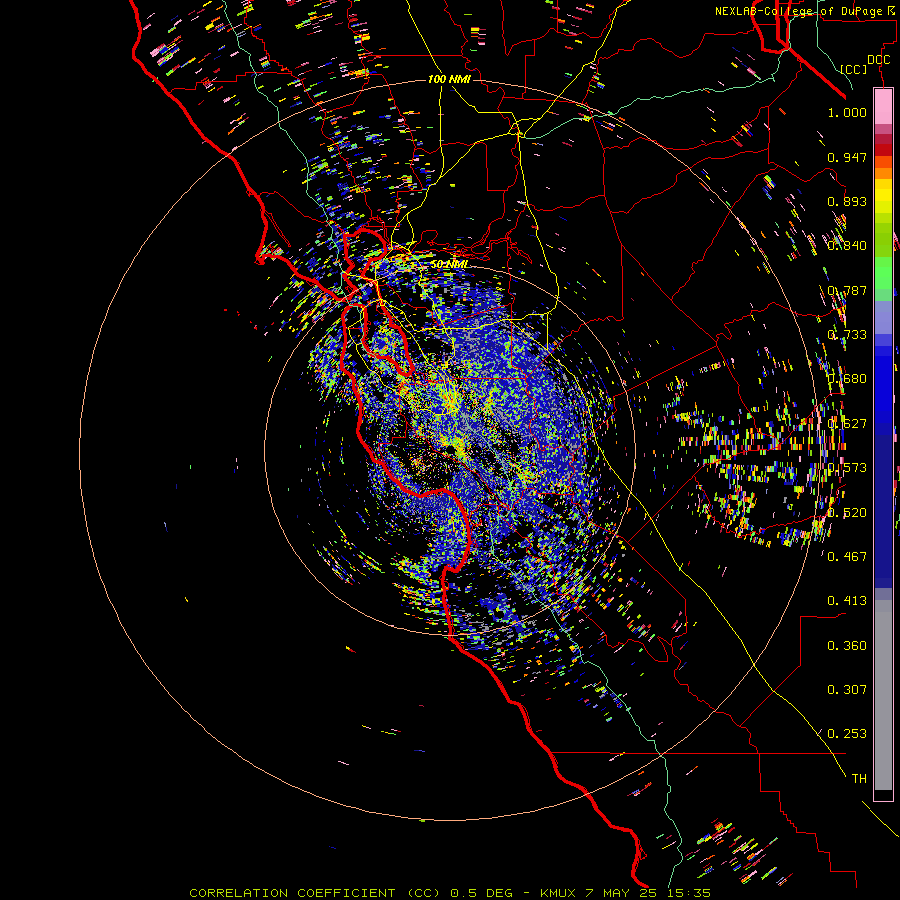Select the 0.253 legend value

pyautogui.click(x=847, y=734)
